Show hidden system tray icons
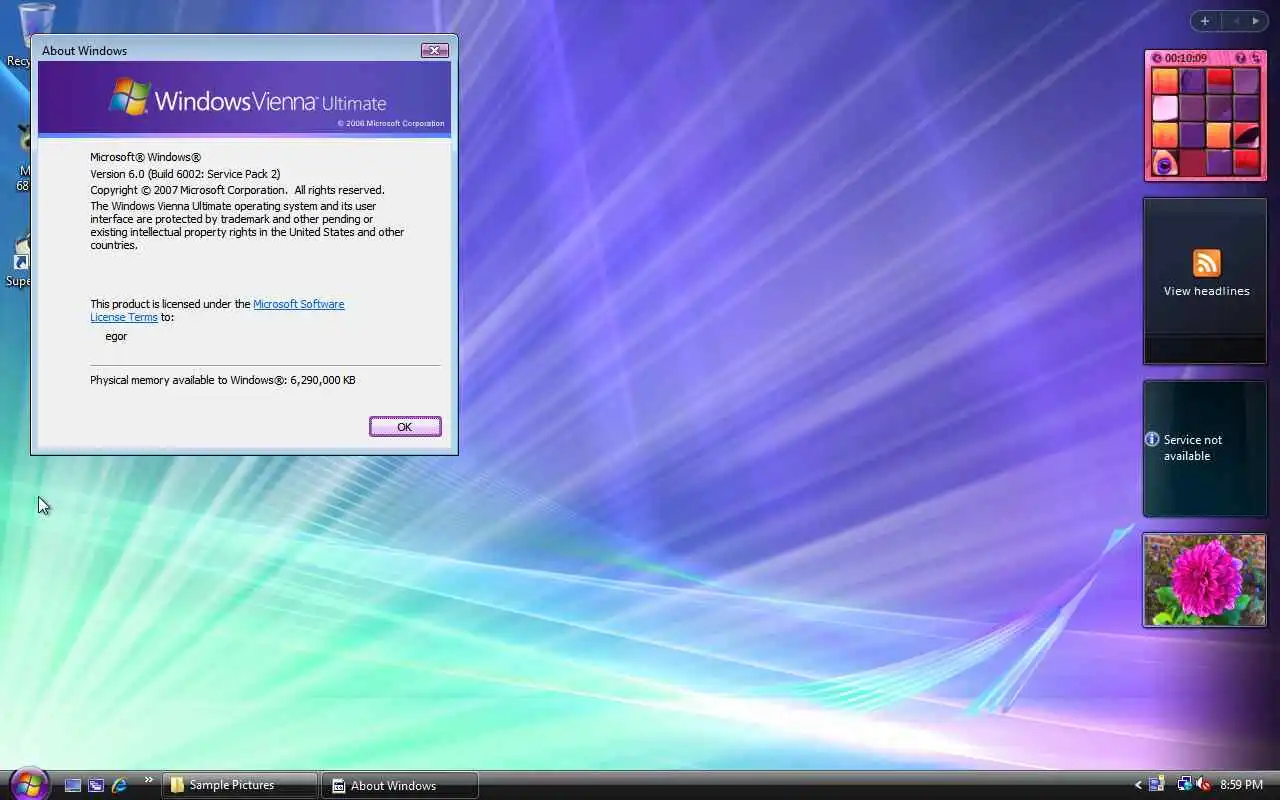 click(x=1138, y=786)
